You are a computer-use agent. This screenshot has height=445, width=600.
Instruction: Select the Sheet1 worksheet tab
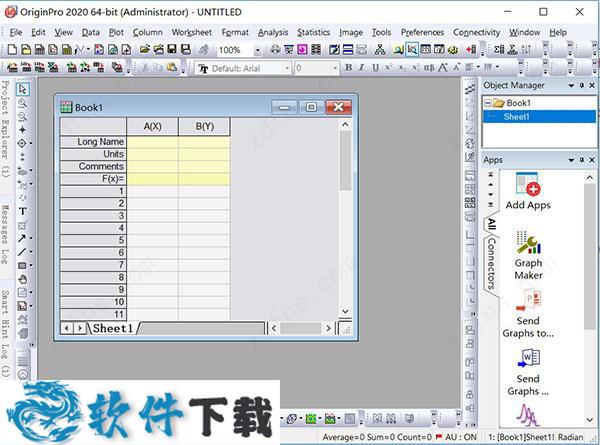pyautogui.click(x=113, y=328)
